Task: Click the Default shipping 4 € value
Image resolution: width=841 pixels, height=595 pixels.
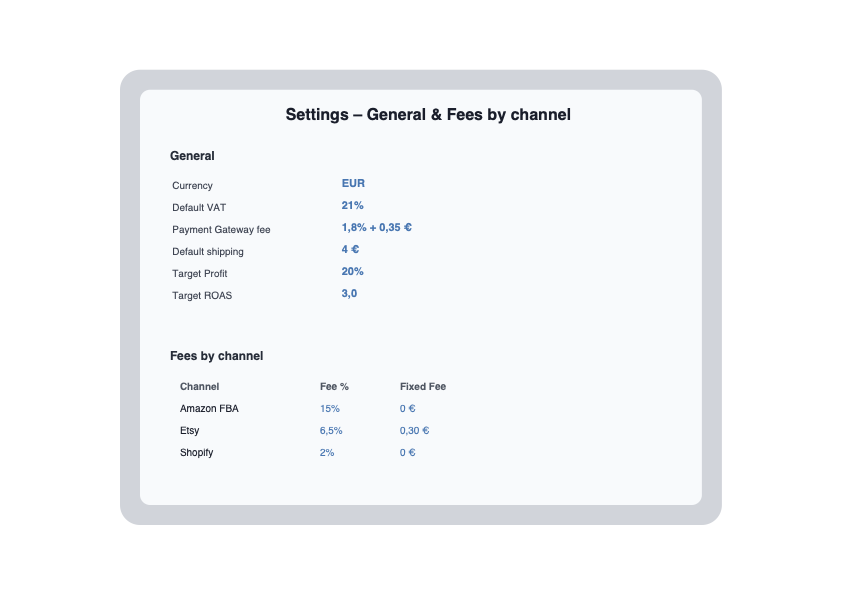Action: (350, 250)
